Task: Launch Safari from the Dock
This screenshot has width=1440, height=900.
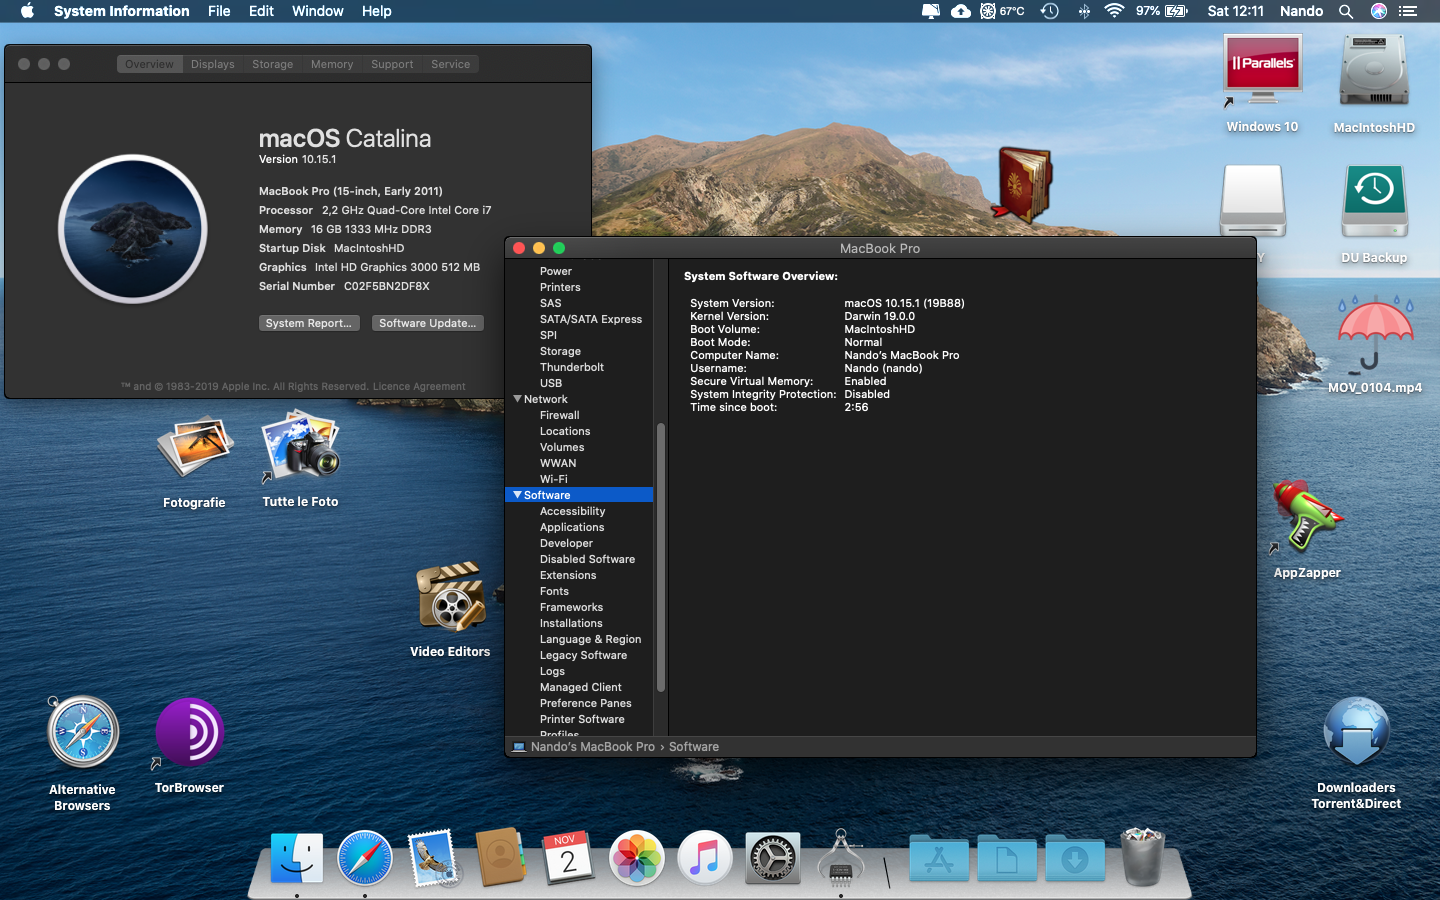Action: [x=365, y=858]
